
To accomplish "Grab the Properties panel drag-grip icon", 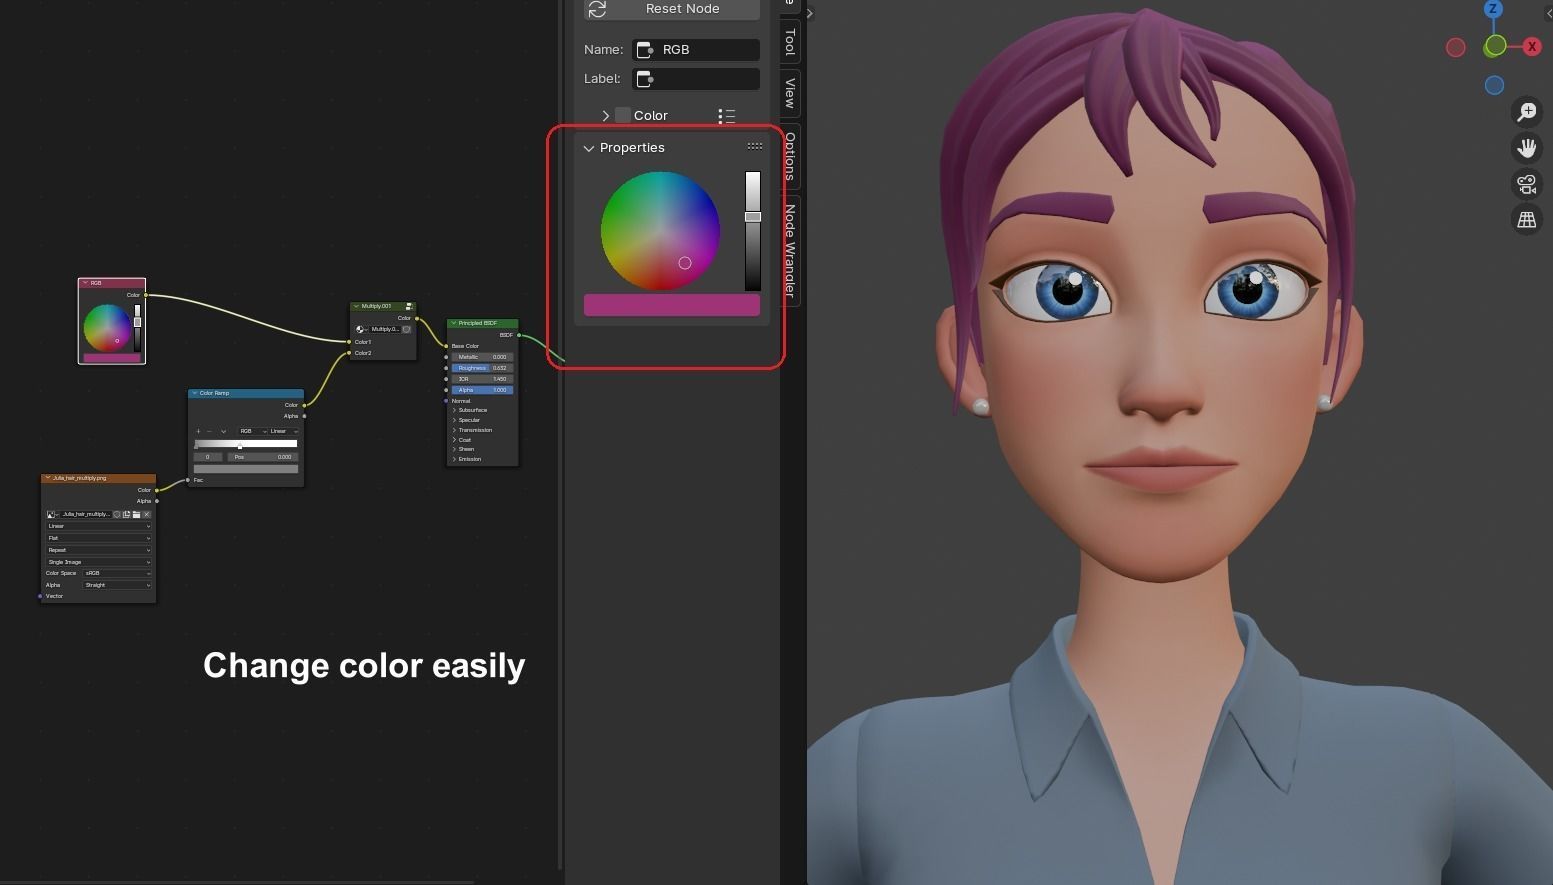I will click(x=755, y=146).
